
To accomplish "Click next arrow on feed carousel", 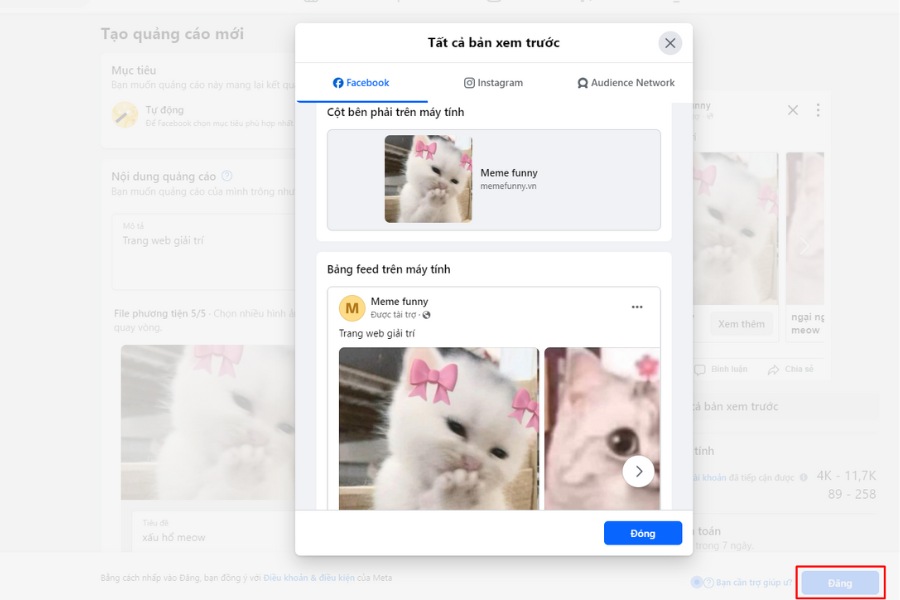I will tap(638, 471).
